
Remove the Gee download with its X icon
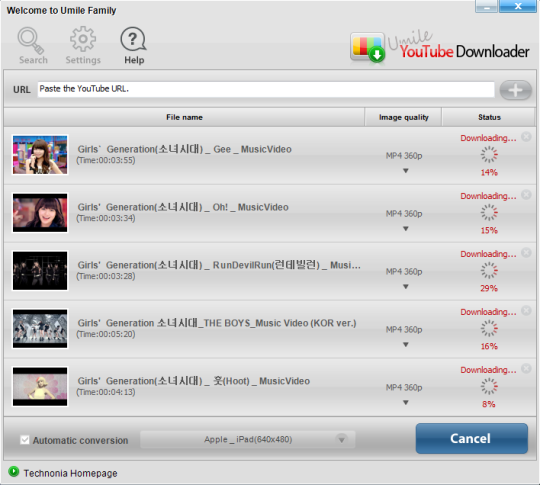tap(526, 137)
